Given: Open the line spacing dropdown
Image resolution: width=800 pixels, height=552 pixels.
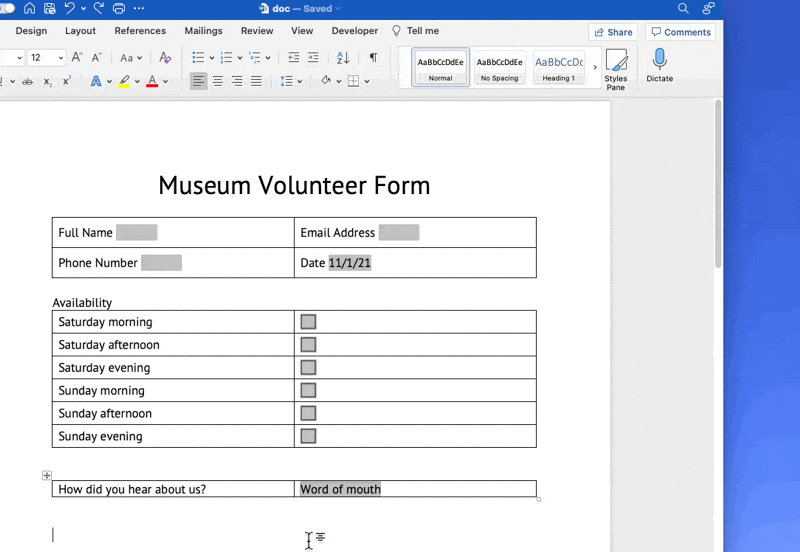Looking at the screenshot, I should pyautogui.click(x=291, y=81).
